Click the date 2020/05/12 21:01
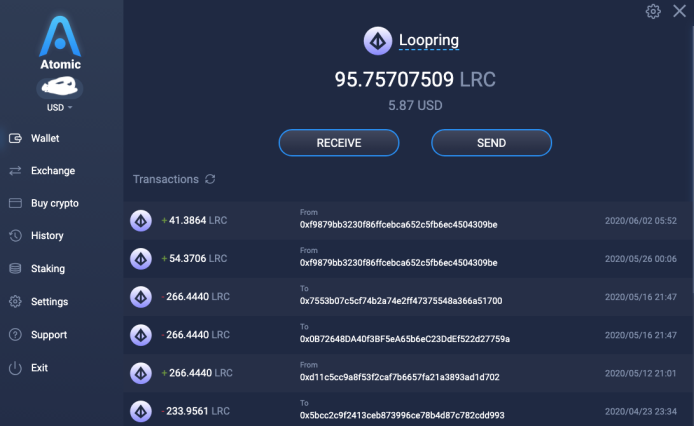The height and width of the screenshot is (426, 694). [x=640, y=373]
